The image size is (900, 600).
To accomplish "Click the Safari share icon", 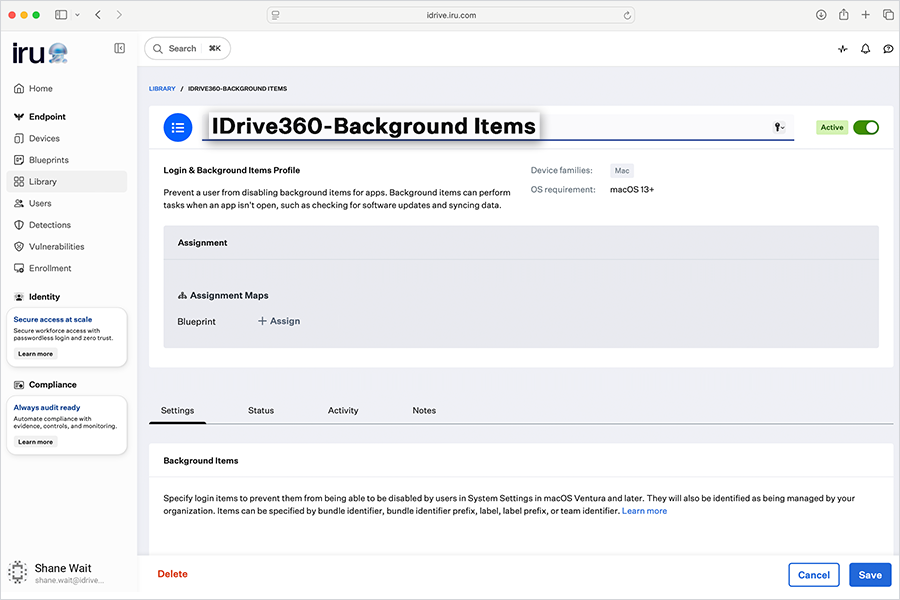I will pyautogui.click(x=843, y=15).
